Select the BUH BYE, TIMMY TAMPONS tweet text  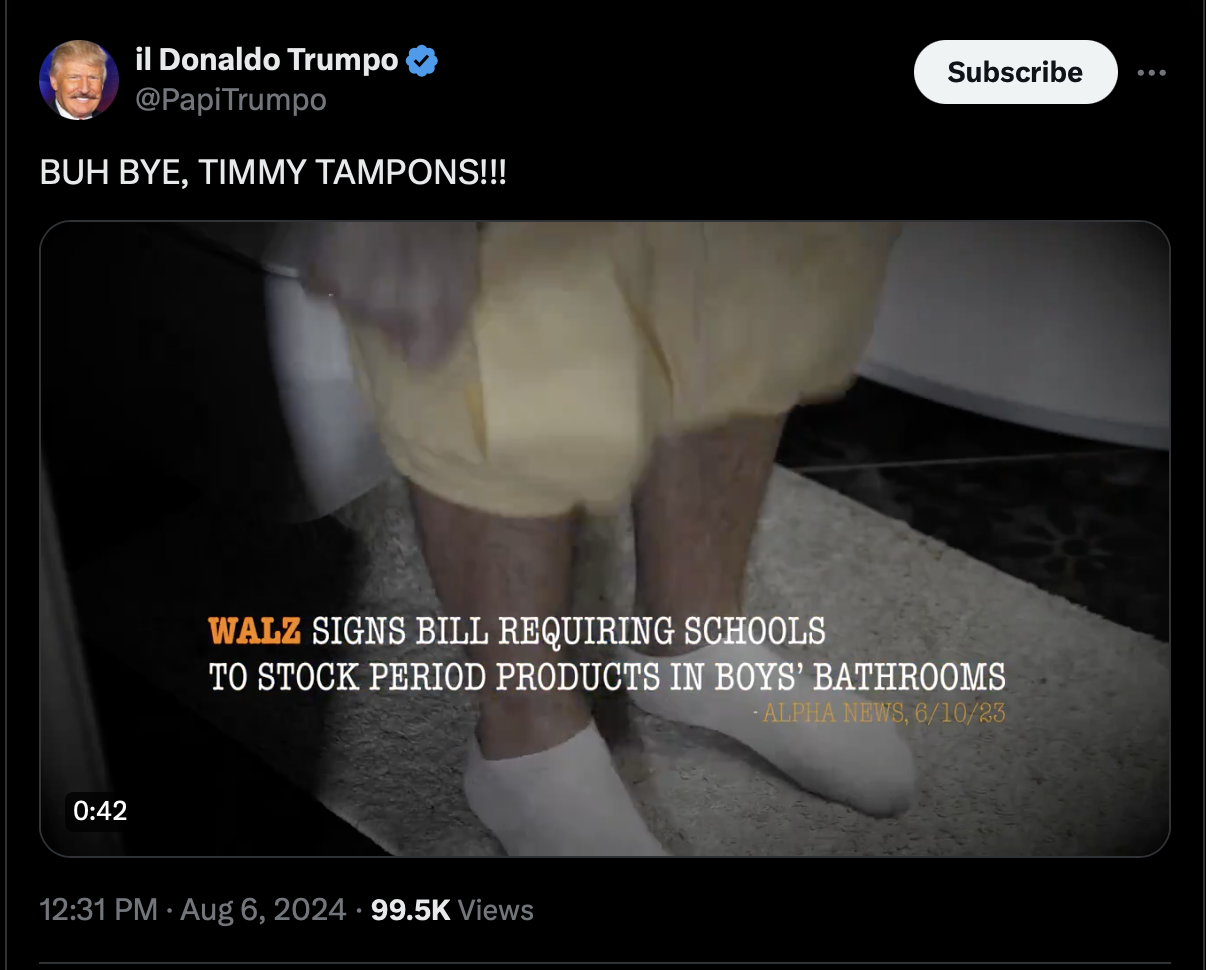(273, 173)
